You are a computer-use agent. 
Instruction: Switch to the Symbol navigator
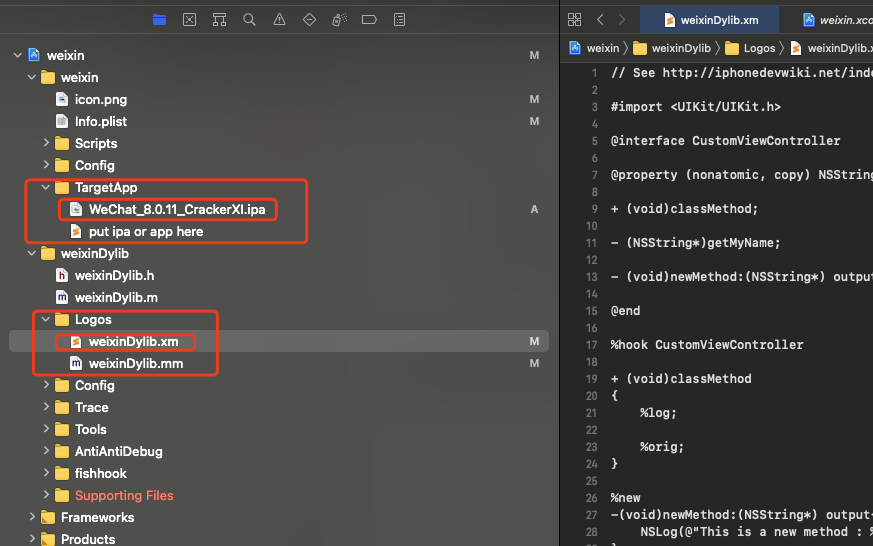click(219, 19)
